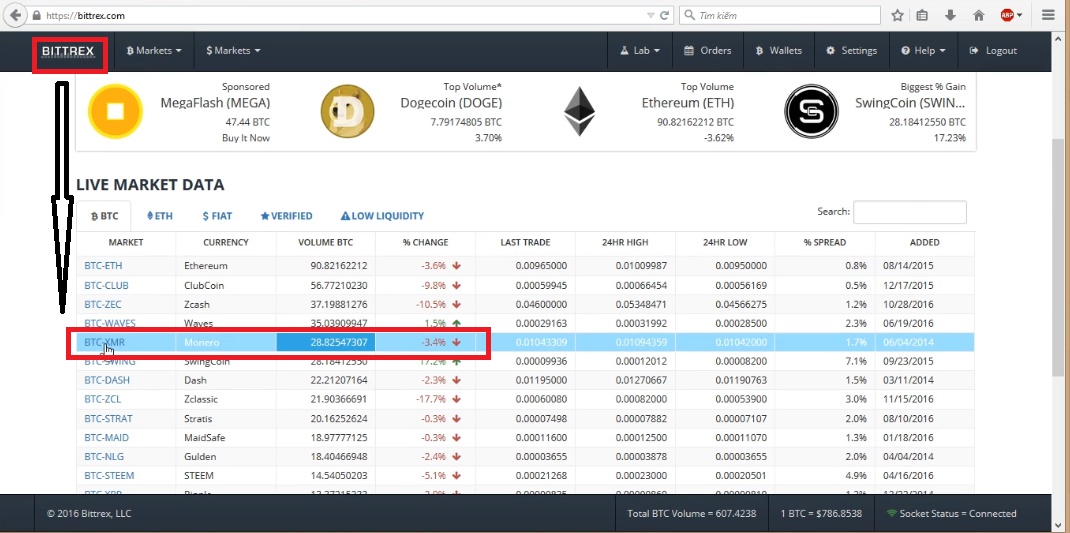
Task: Bookmark the page with star icon
Action: coord(897,15)
